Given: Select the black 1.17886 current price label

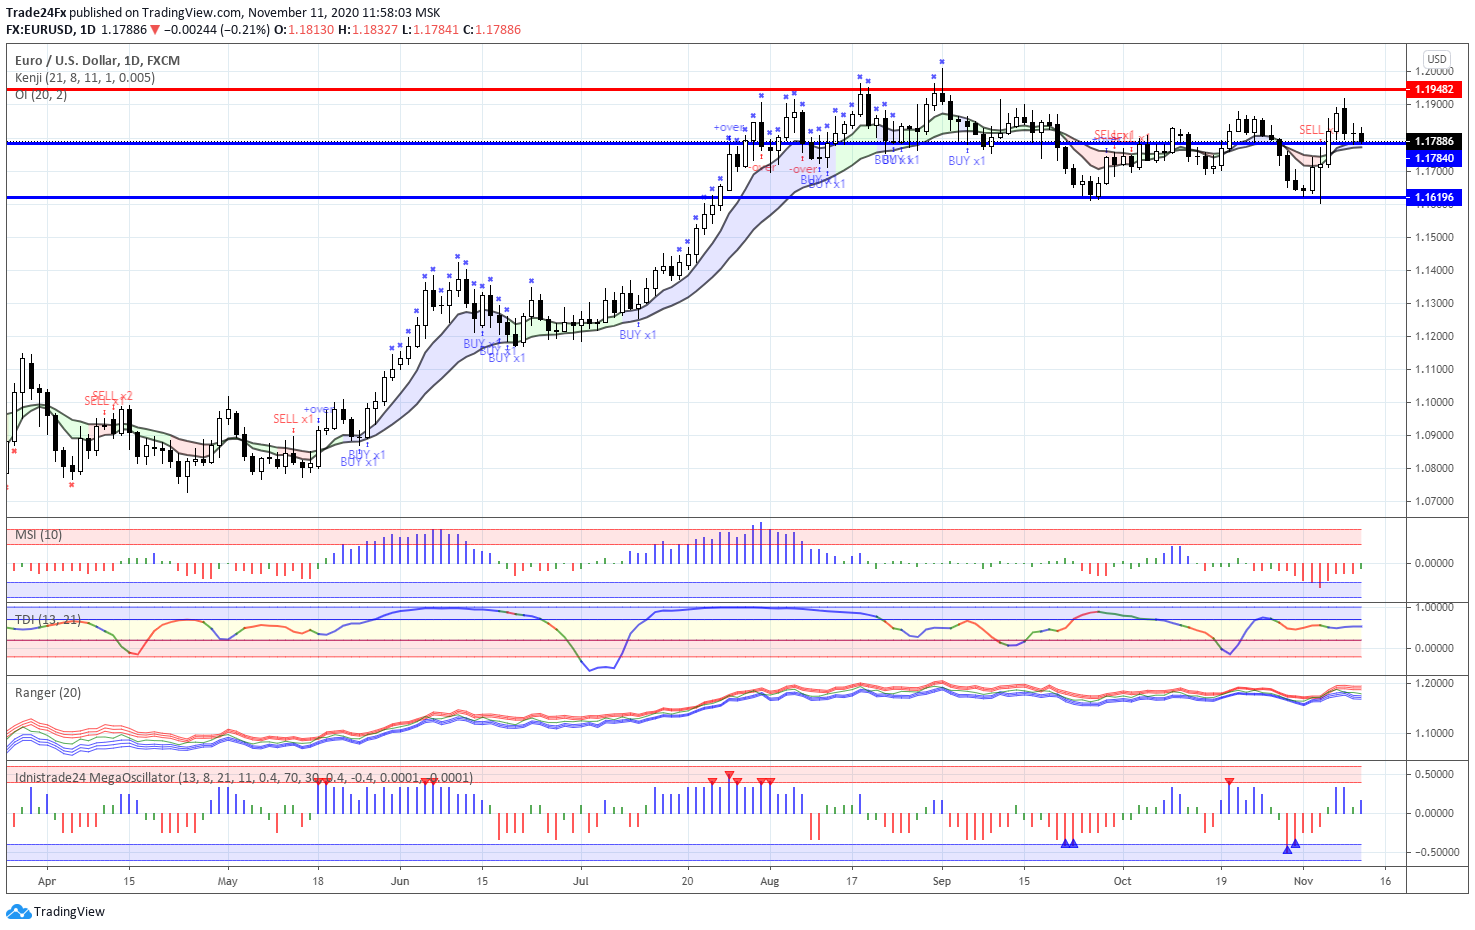Looking at the screenshot, I should click(1434, 141).
